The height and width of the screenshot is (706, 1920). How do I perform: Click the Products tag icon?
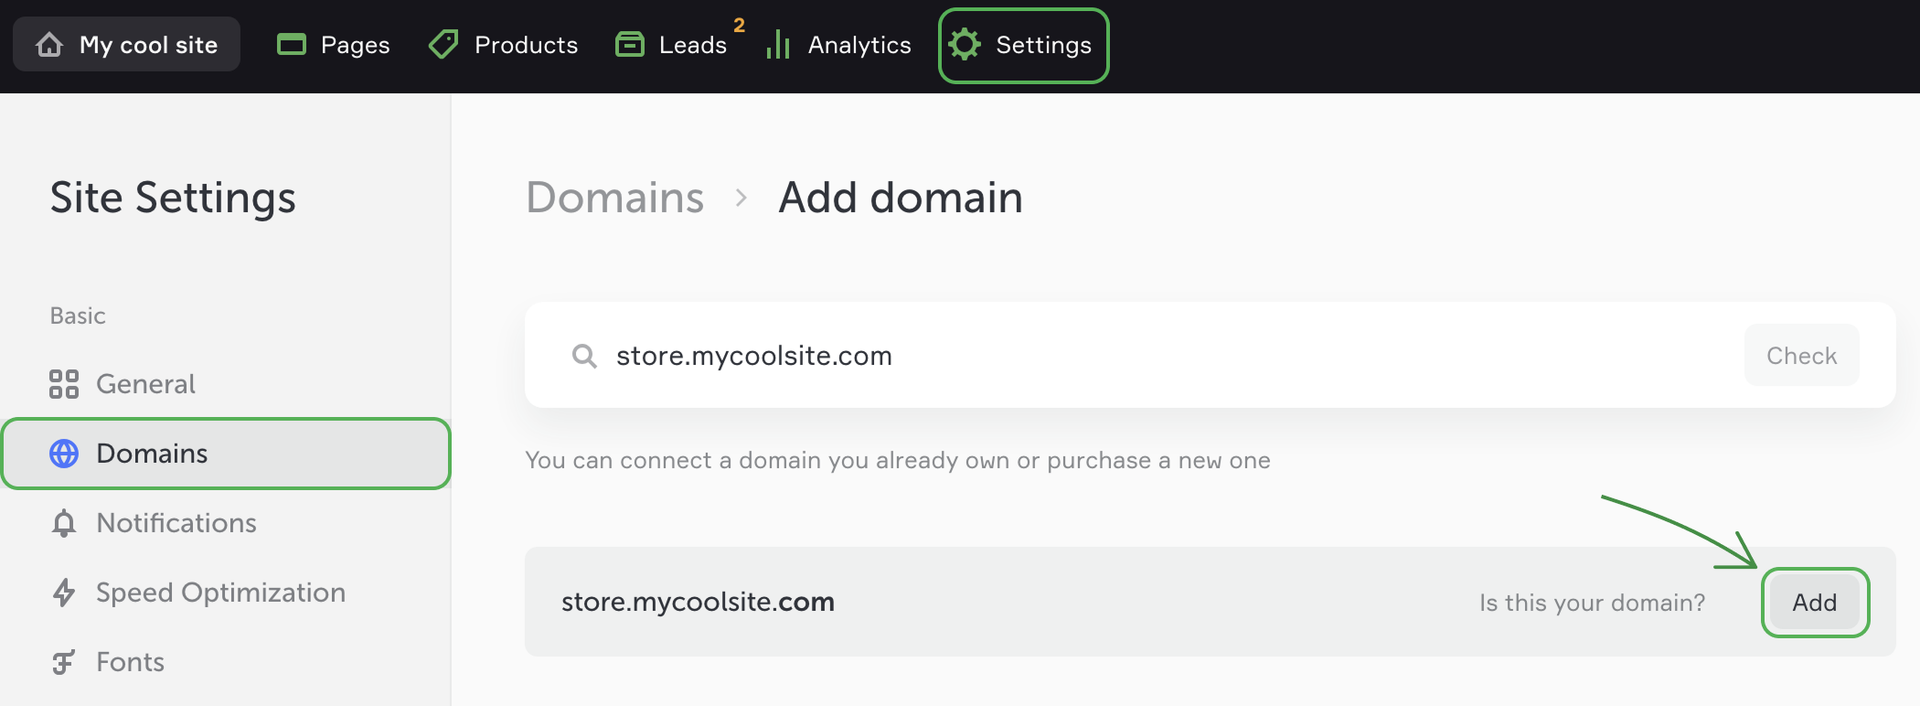(443, 45)
